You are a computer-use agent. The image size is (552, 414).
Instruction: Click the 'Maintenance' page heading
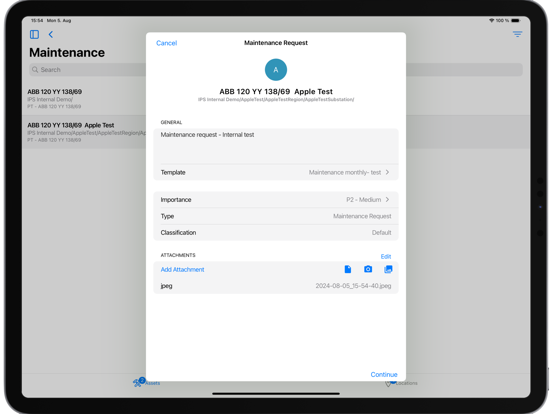(x=67, y=52)
